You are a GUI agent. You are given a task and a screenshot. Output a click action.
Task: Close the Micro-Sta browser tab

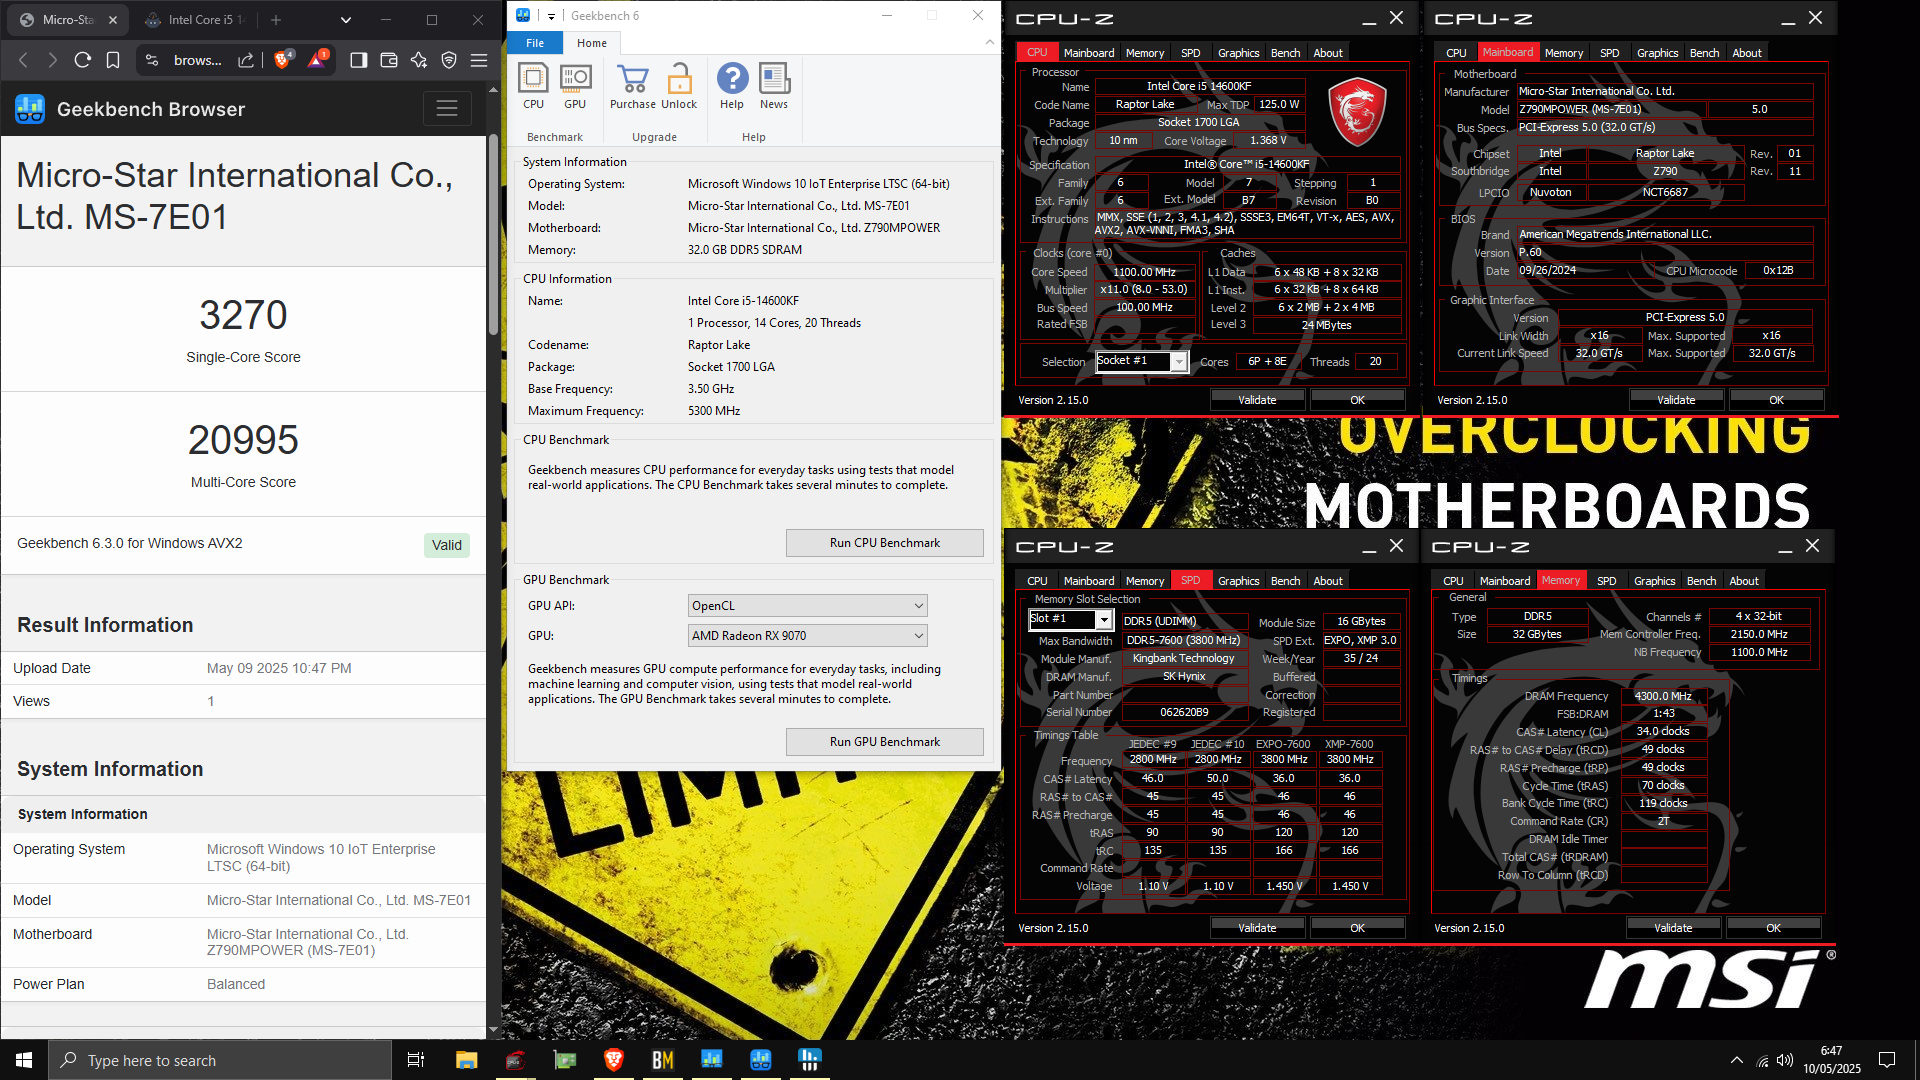(x=113, y=20)
